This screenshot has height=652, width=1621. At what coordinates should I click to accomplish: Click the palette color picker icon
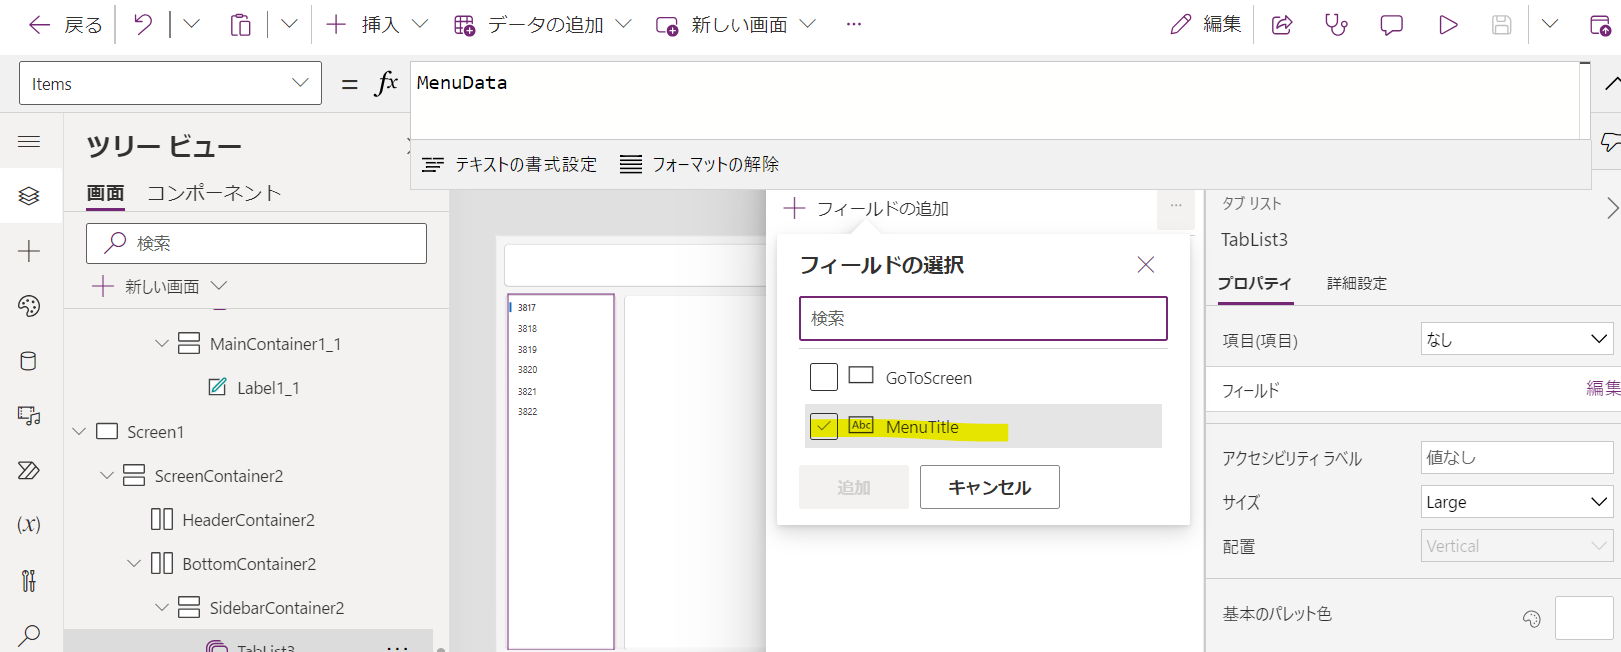(1532, 619)
